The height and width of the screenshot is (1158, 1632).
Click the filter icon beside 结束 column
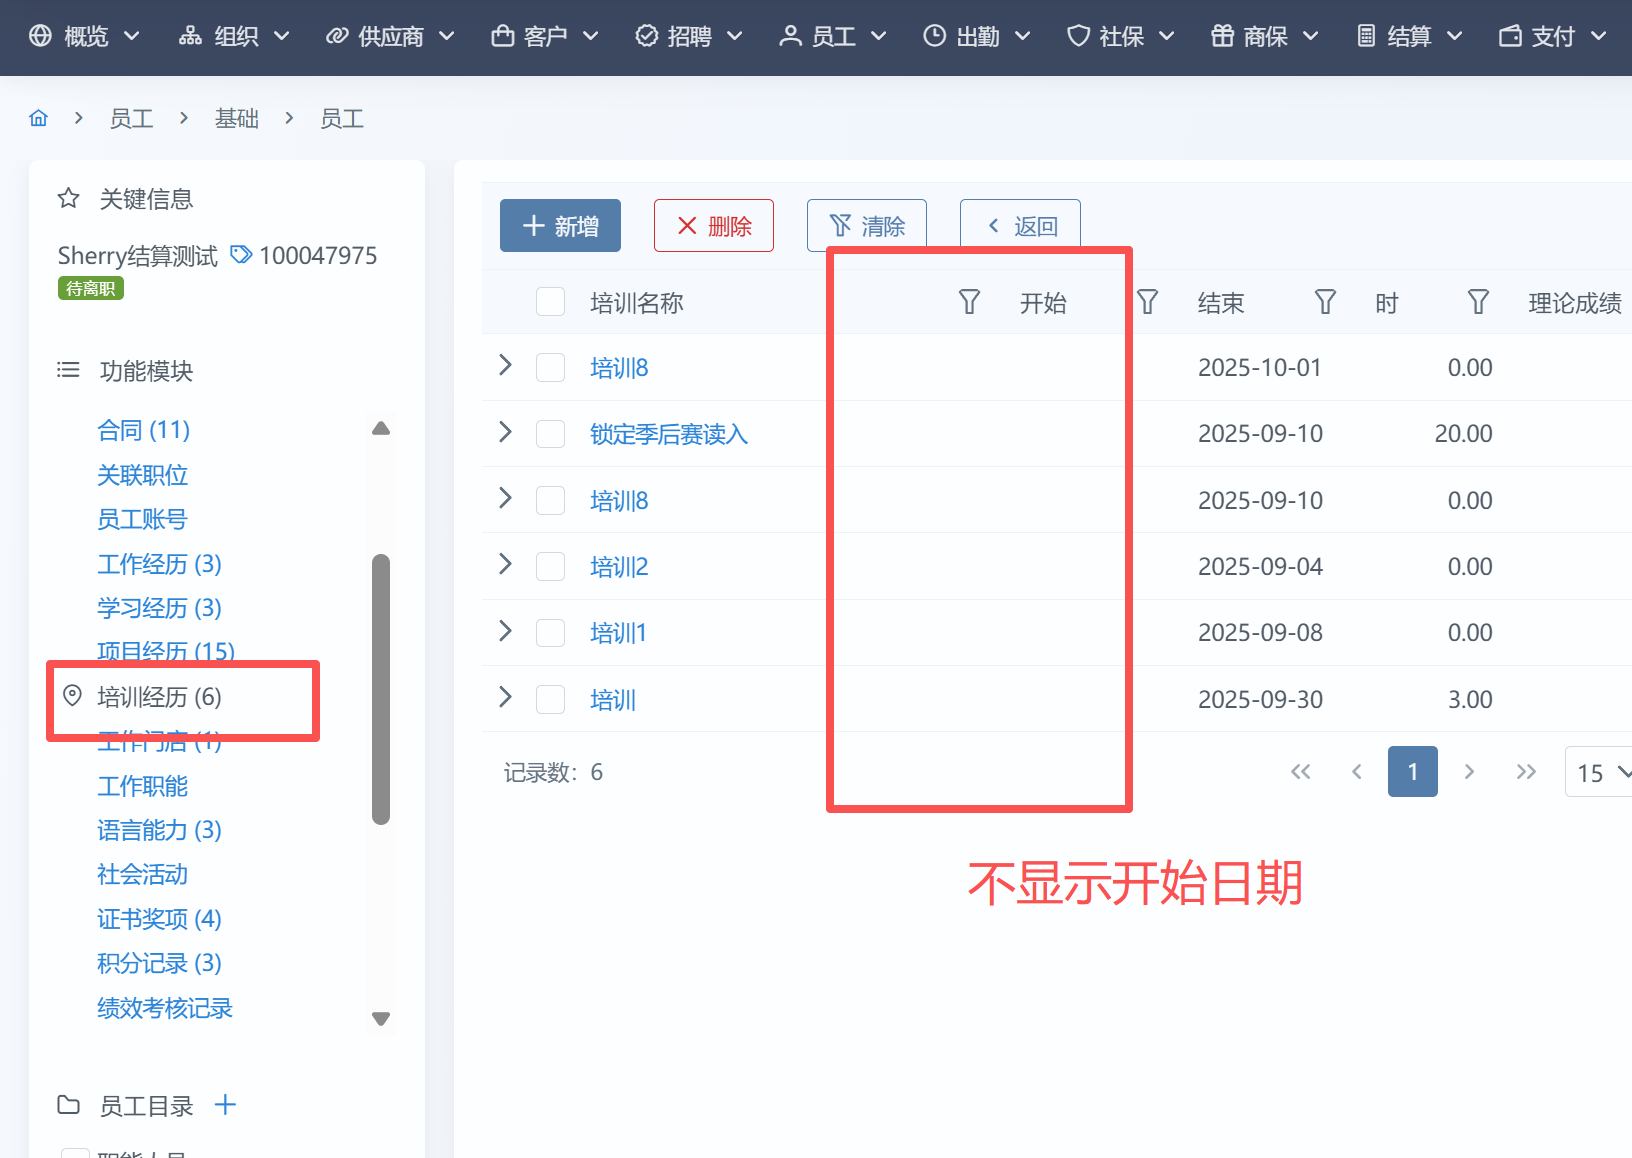point(1324,302)
